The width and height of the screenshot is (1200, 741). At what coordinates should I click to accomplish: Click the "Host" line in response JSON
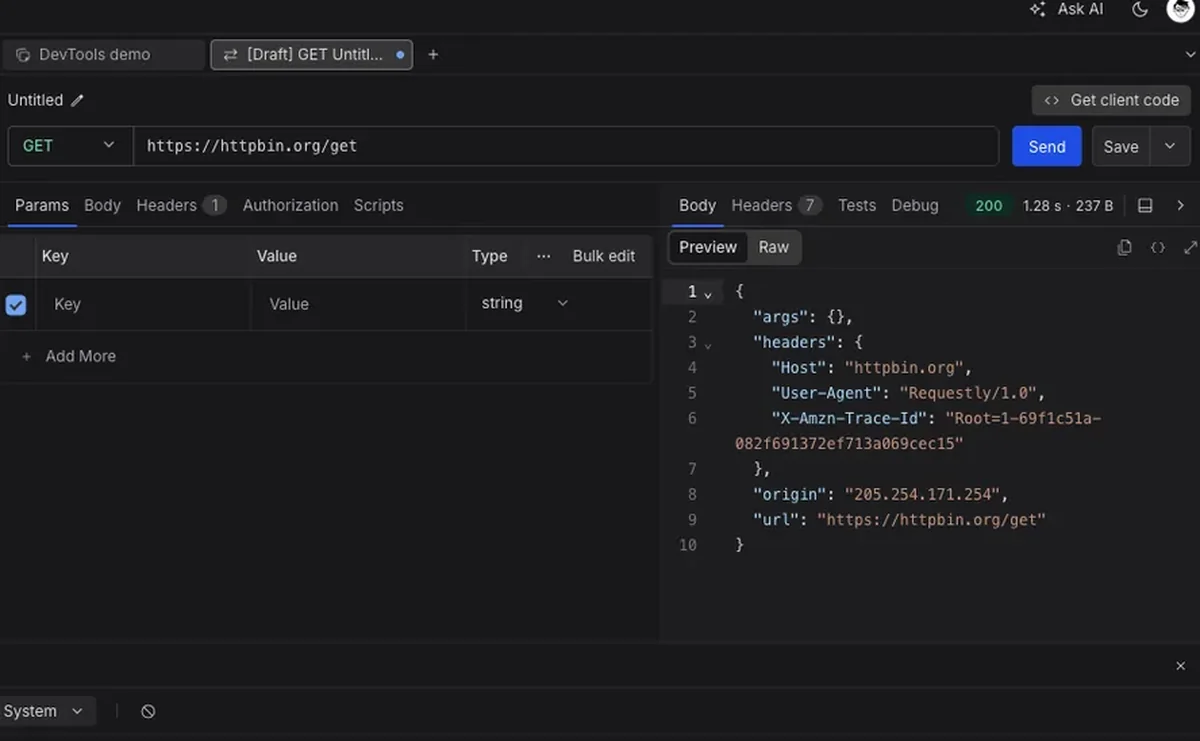pyautogui.click(x=871, y=368)
